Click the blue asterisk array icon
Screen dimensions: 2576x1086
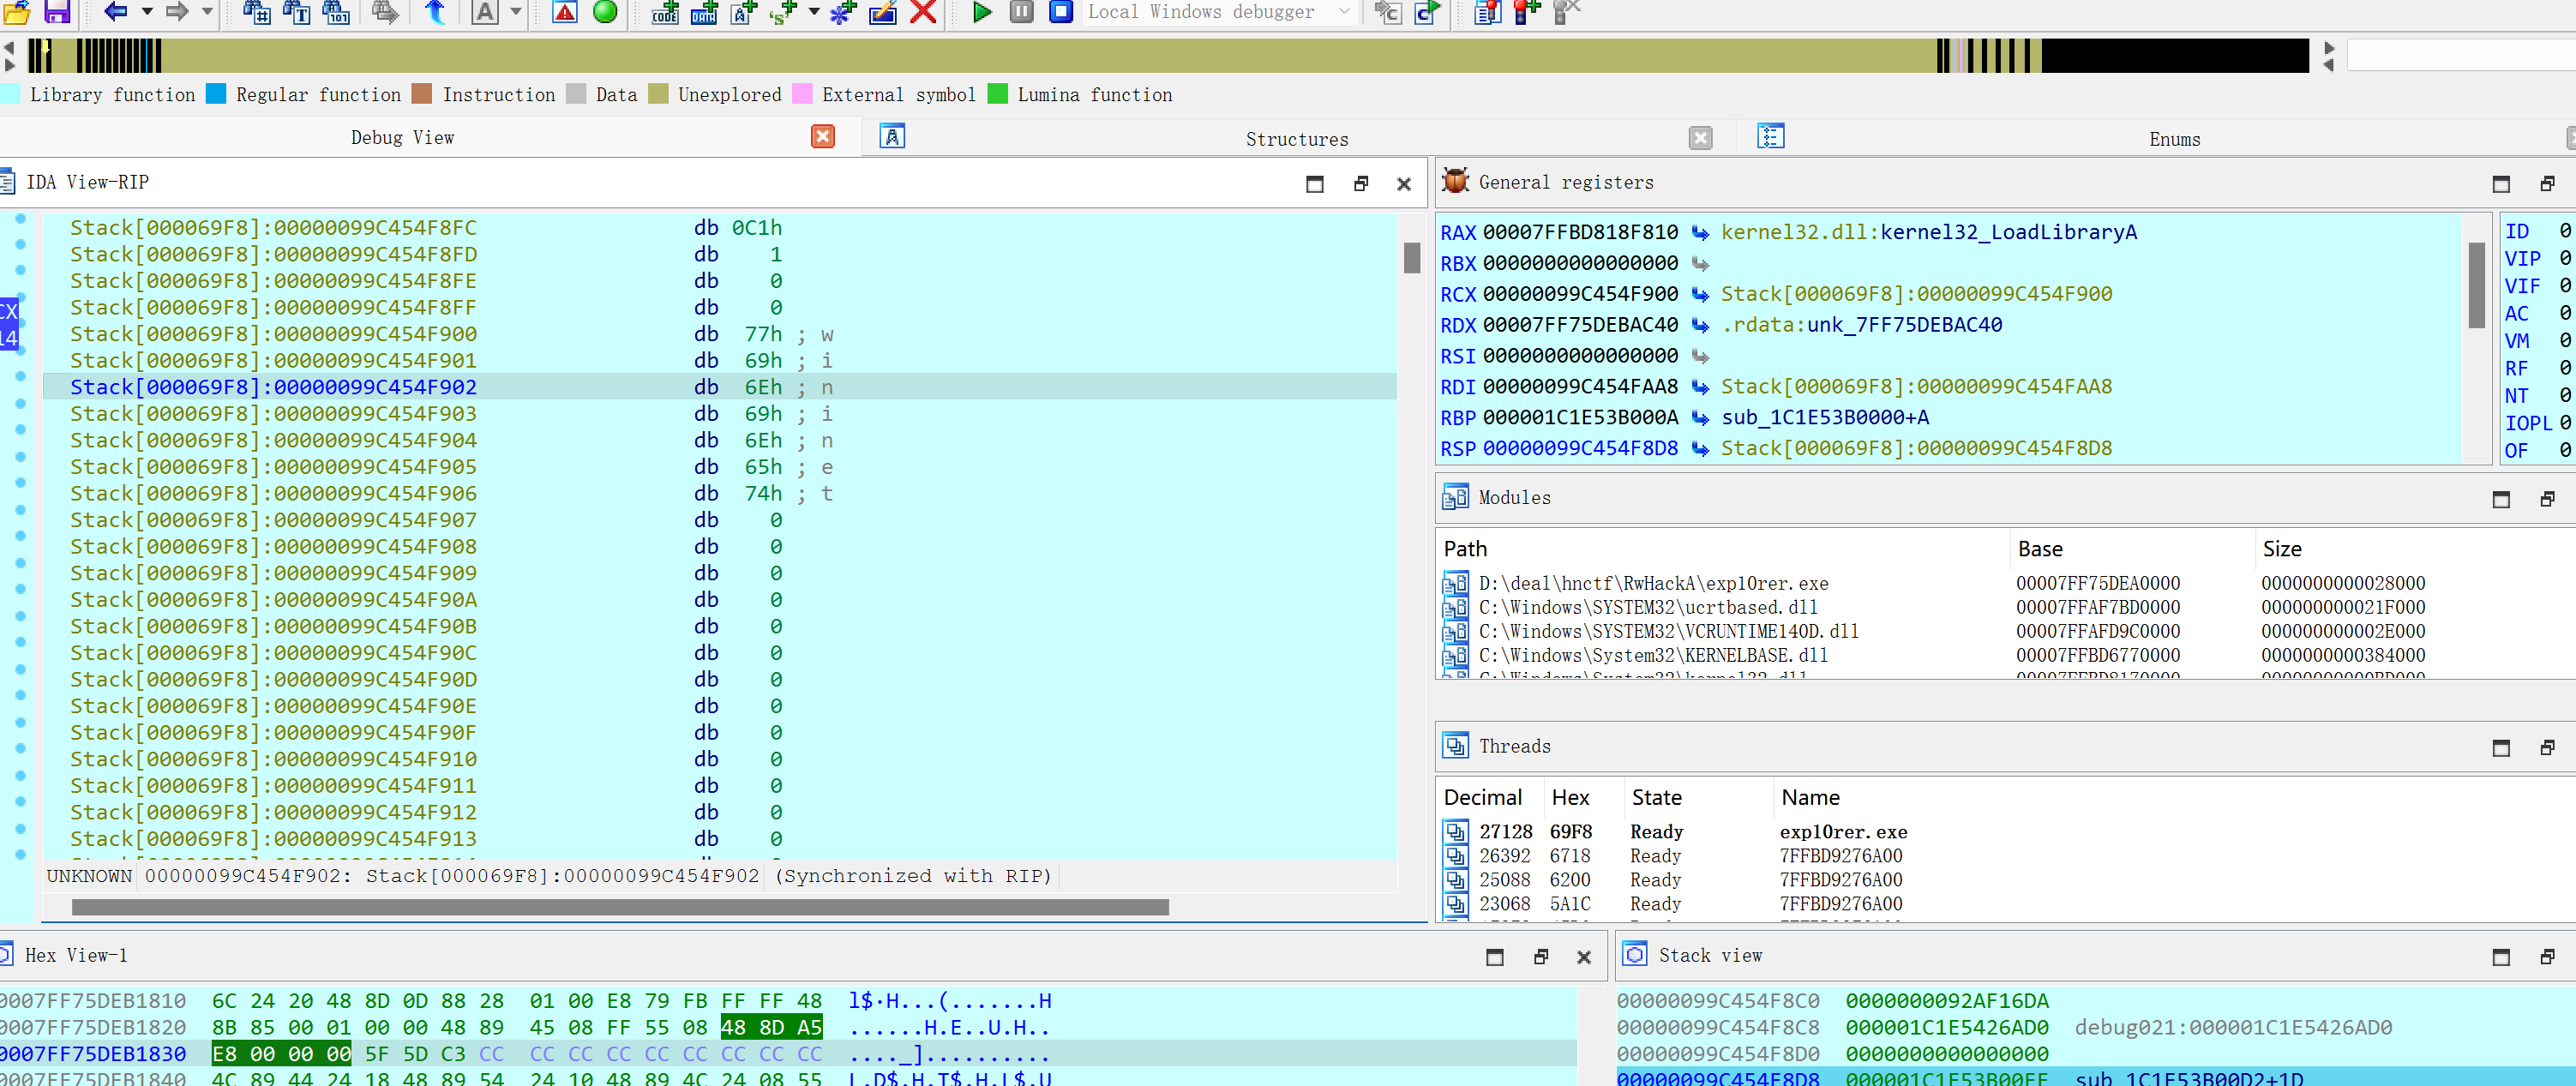[x=843, y=11]
